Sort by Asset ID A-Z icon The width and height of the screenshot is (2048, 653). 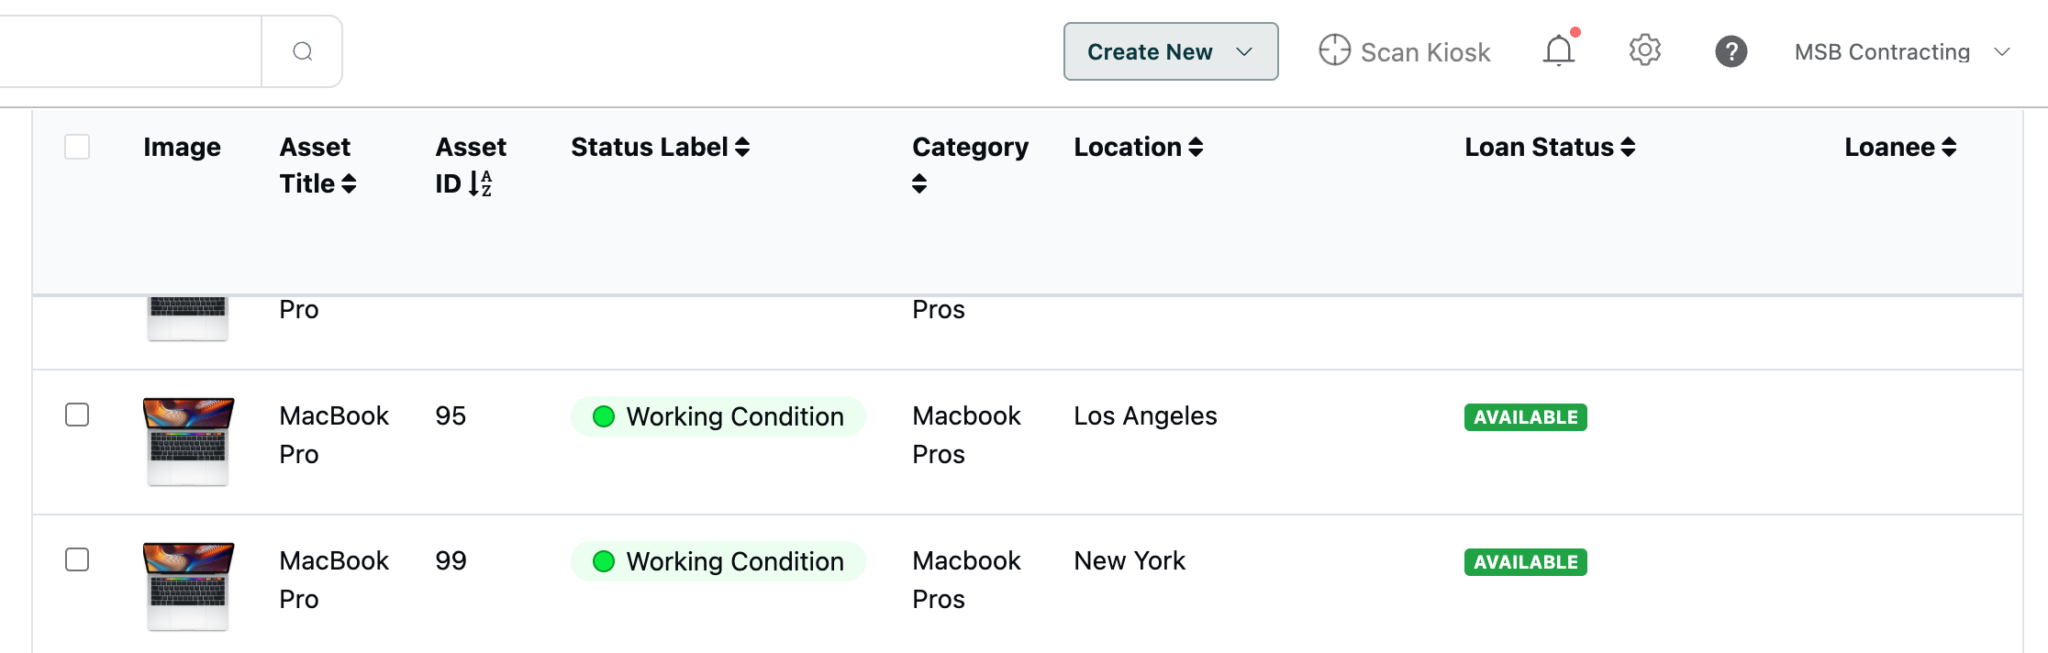pyautogui.click(x=480, y=184)
